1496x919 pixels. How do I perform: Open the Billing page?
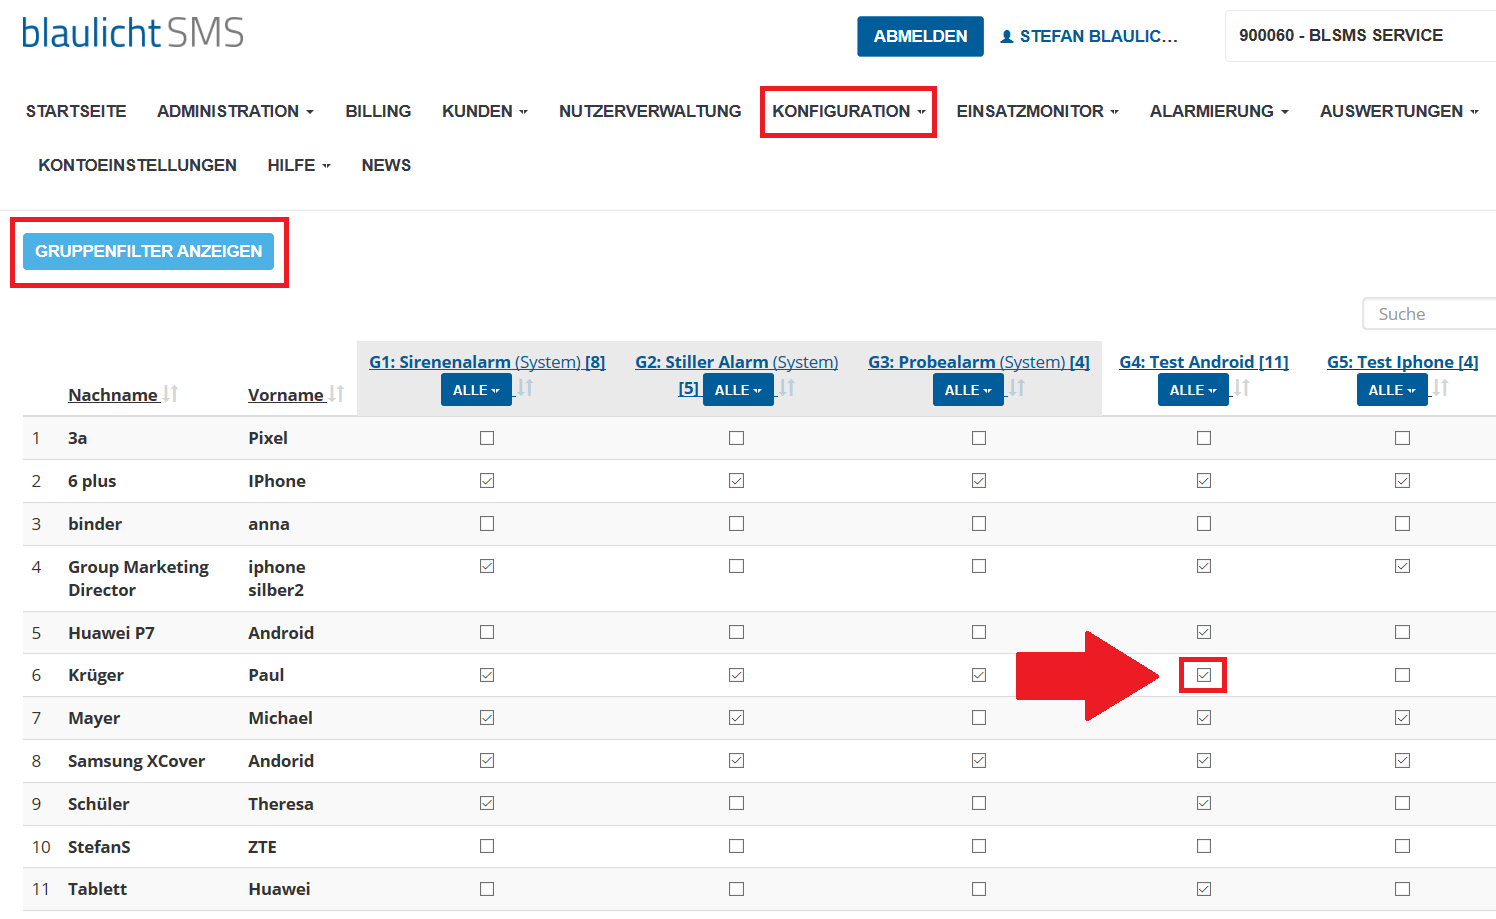(x=378, y=111)
